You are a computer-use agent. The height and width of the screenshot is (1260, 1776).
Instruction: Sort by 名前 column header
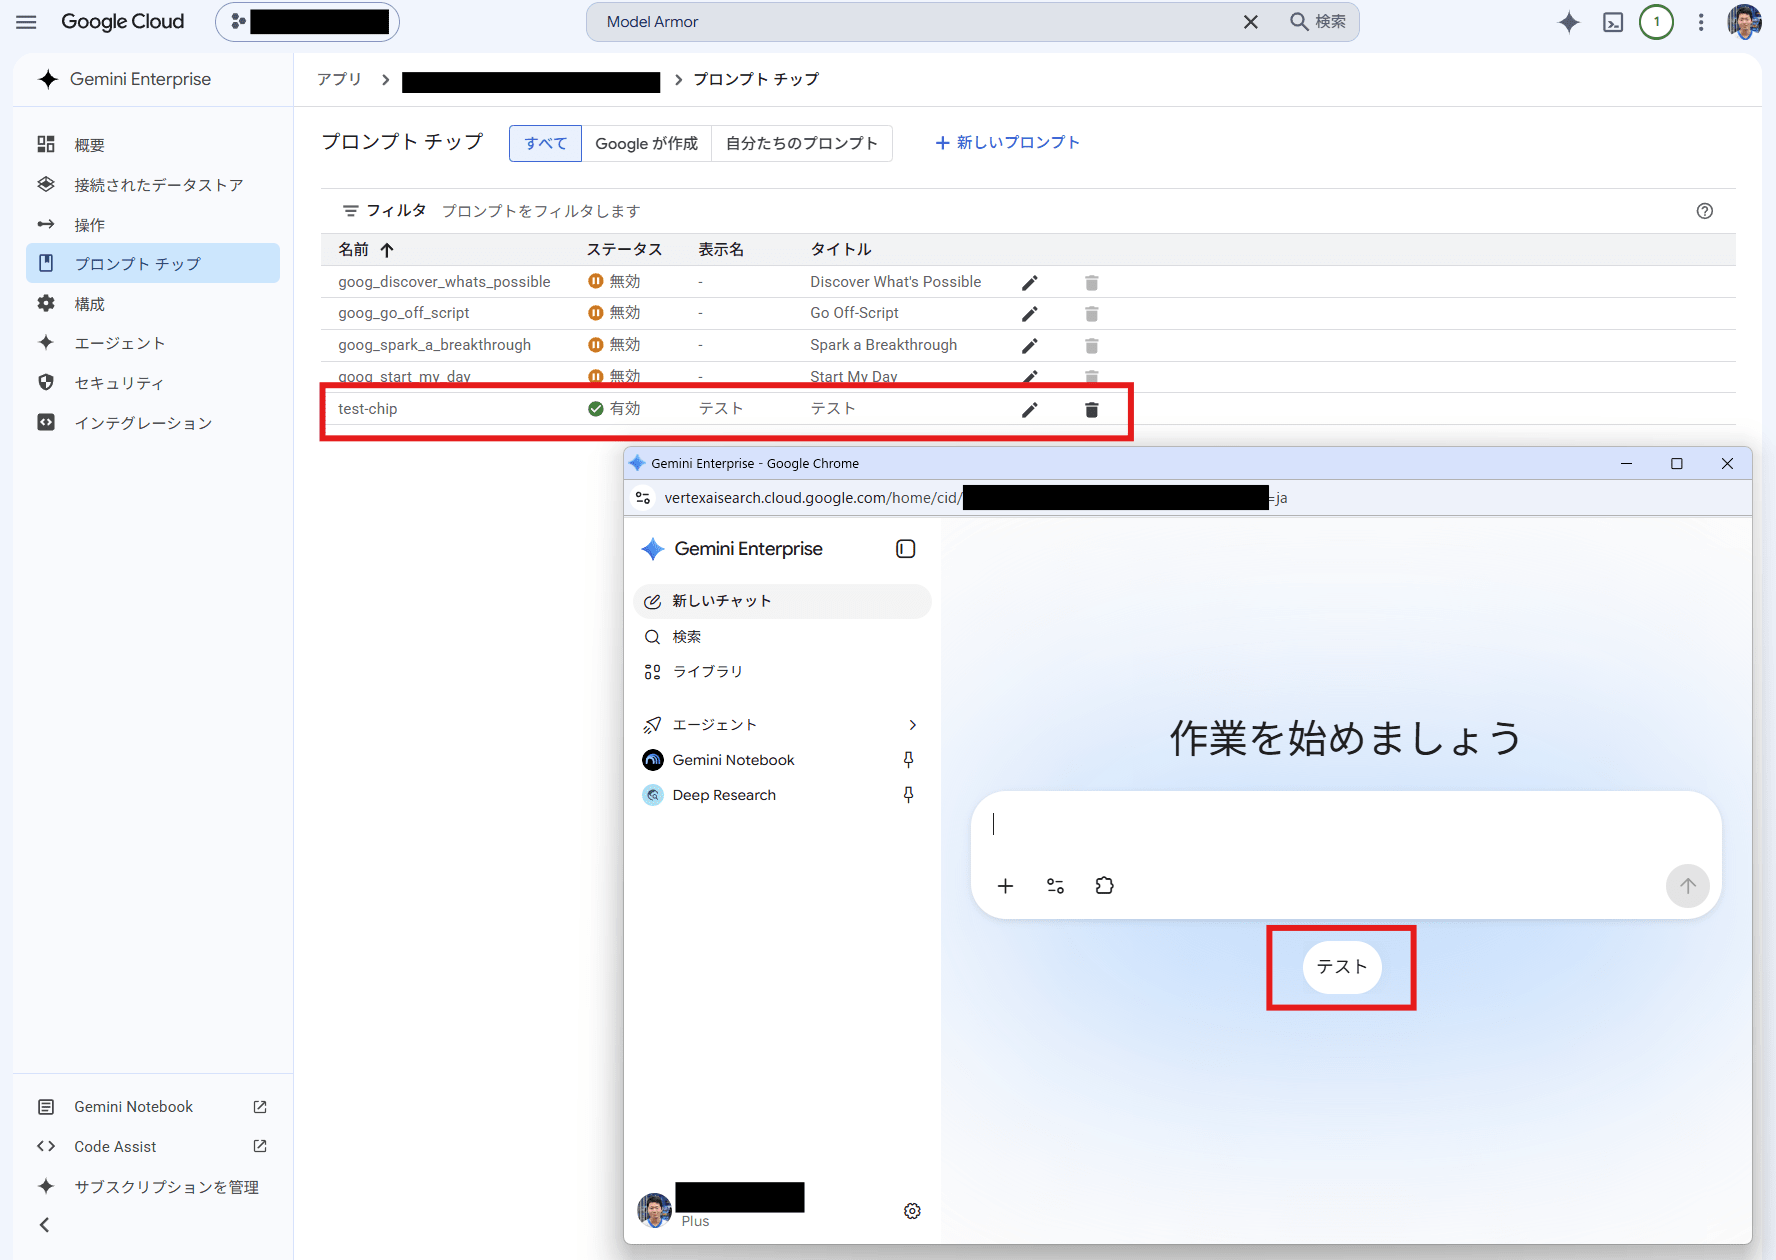tap(366, 249)
